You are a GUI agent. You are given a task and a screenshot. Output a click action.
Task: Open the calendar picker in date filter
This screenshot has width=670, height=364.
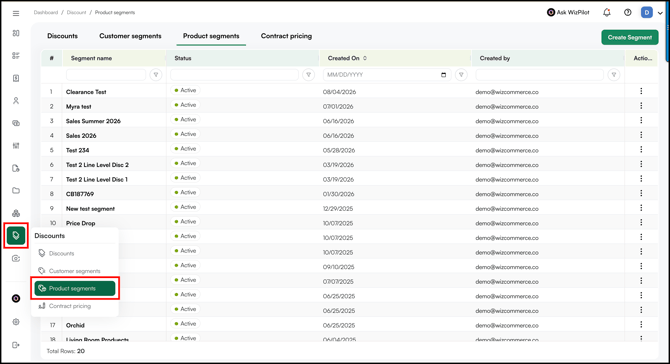[444, 75]
